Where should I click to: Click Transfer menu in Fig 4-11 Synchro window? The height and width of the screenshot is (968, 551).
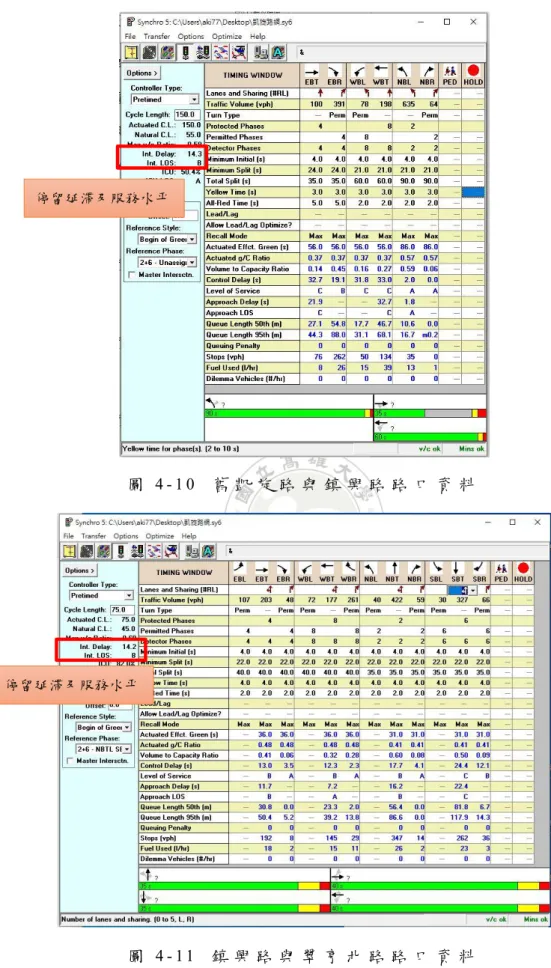[x=94, y=536]
